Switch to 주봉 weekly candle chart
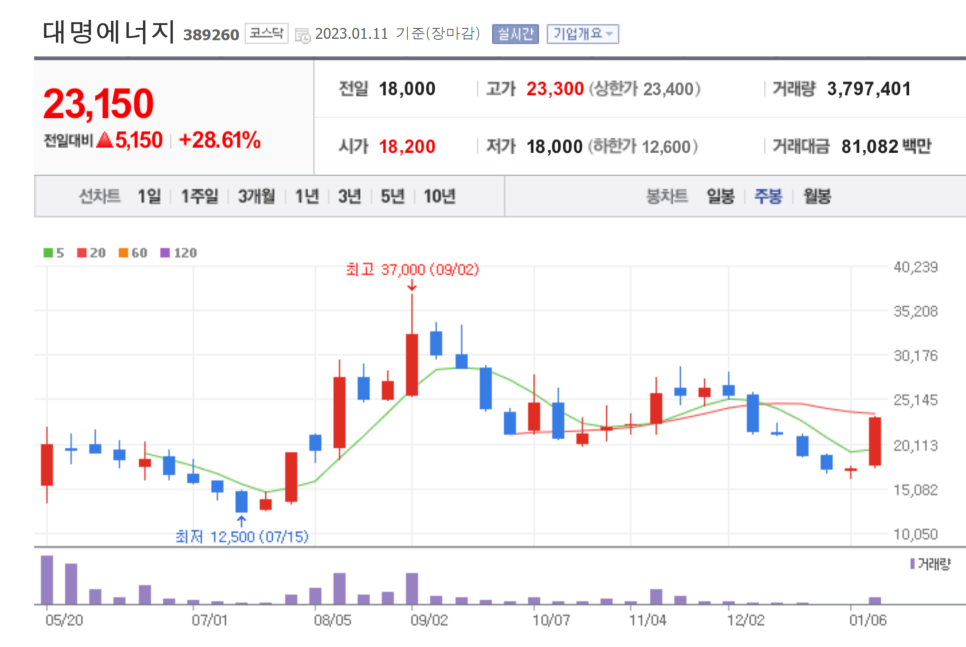 click(768, 197)
